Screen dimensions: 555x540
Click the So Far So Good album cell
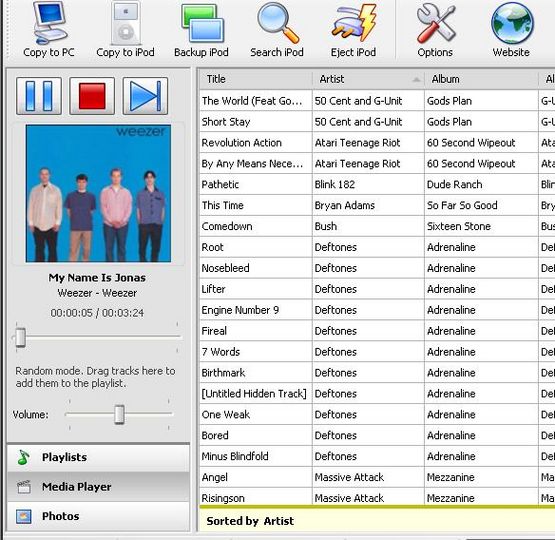[x=481, y=205]
